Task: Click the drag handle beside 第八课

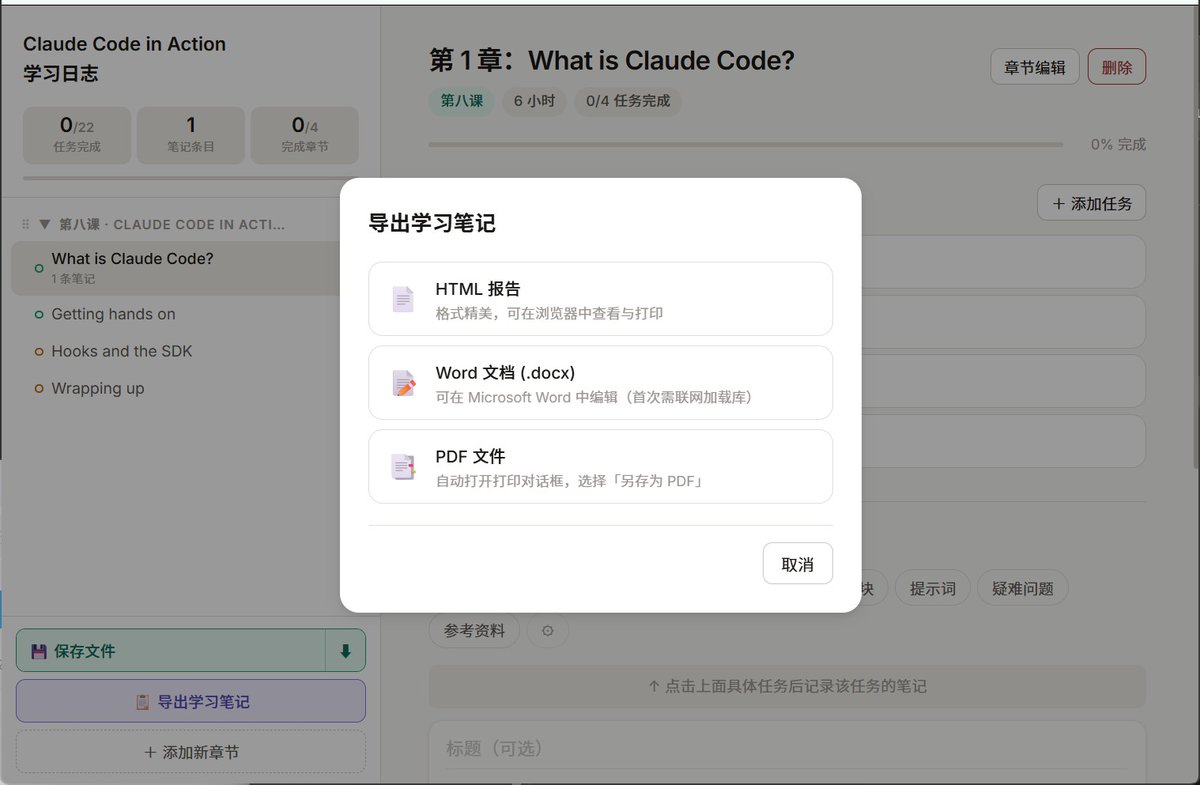Action: (26, 224)
